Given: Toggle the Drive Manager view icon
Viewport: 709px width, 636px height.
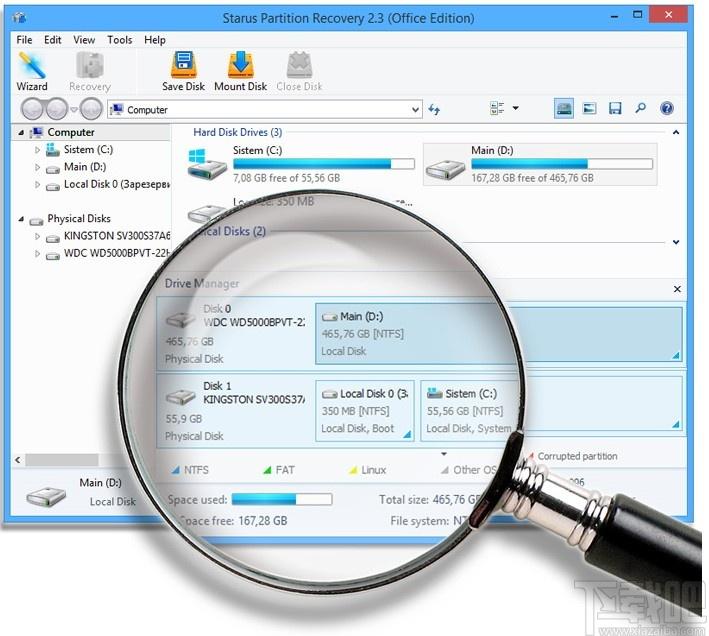Looking at the screenshot, I should 564,108.
